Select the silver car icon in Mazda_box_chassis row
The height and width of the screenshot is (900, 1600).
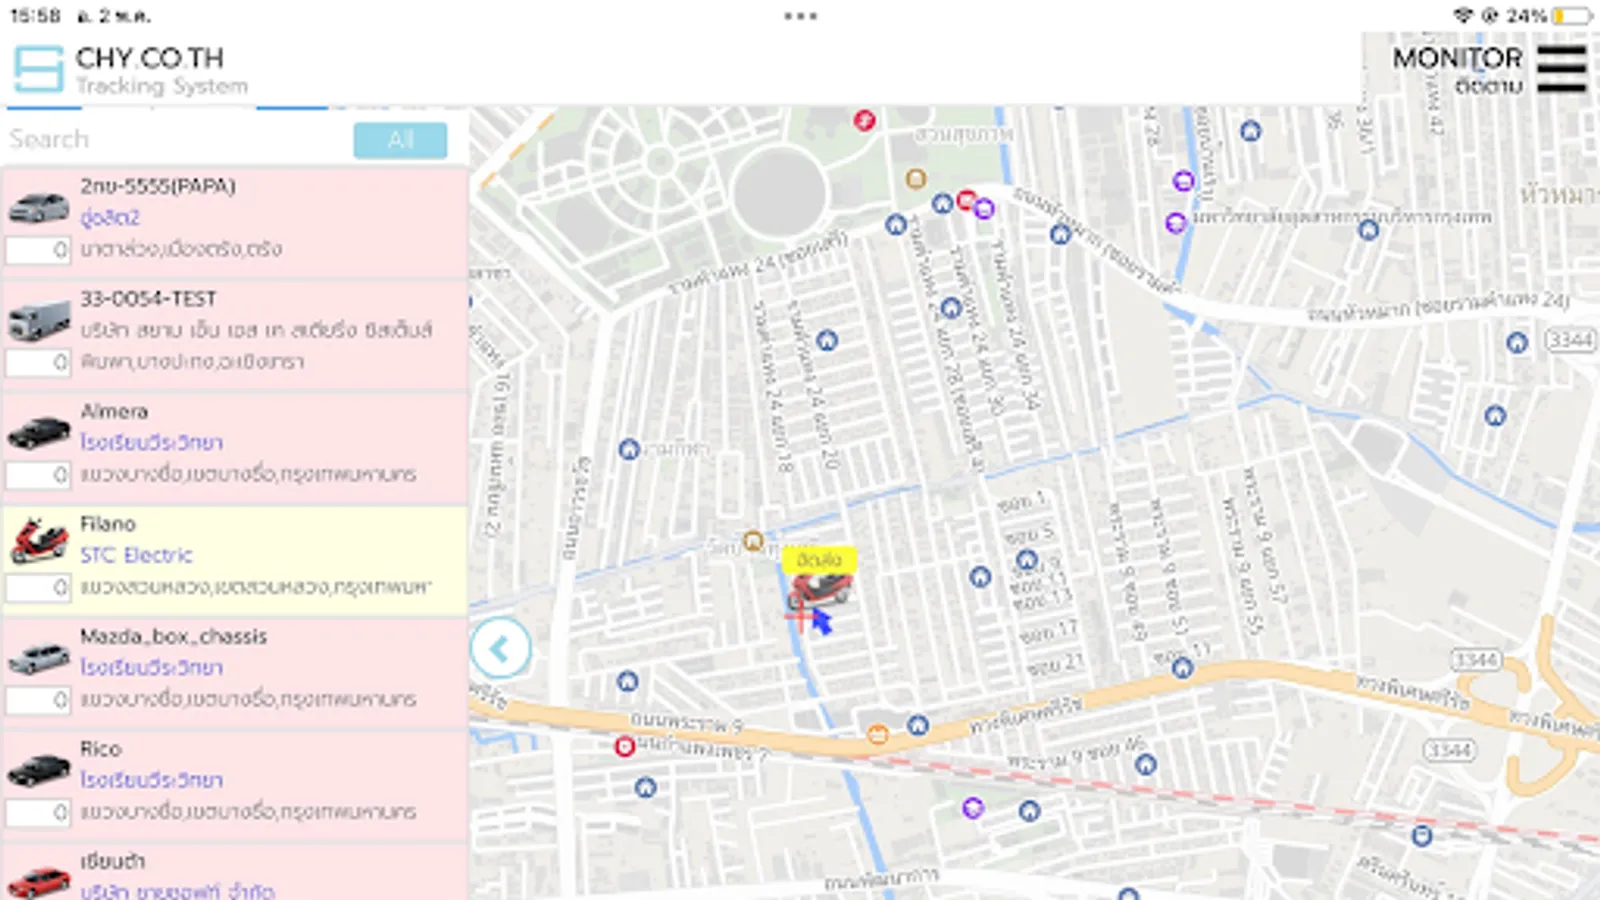[39, 658]
